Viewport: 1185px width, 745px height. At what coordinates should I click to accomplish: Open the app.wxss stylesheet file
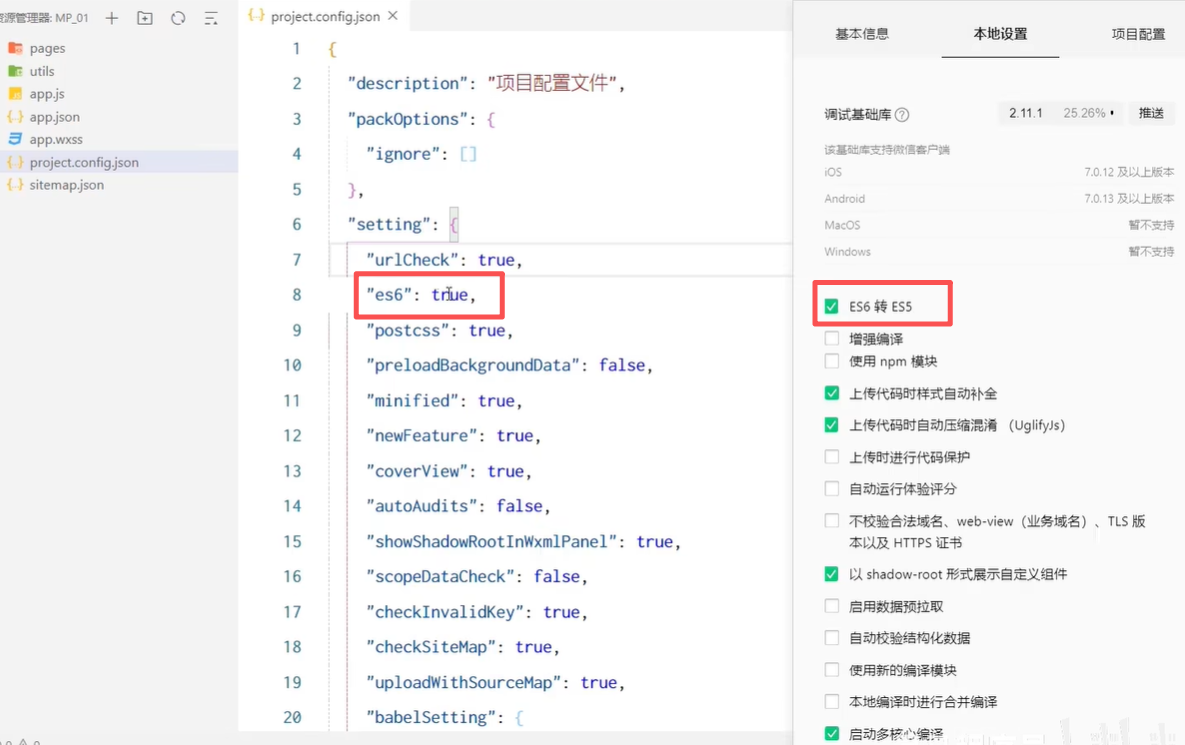point(59,139)
